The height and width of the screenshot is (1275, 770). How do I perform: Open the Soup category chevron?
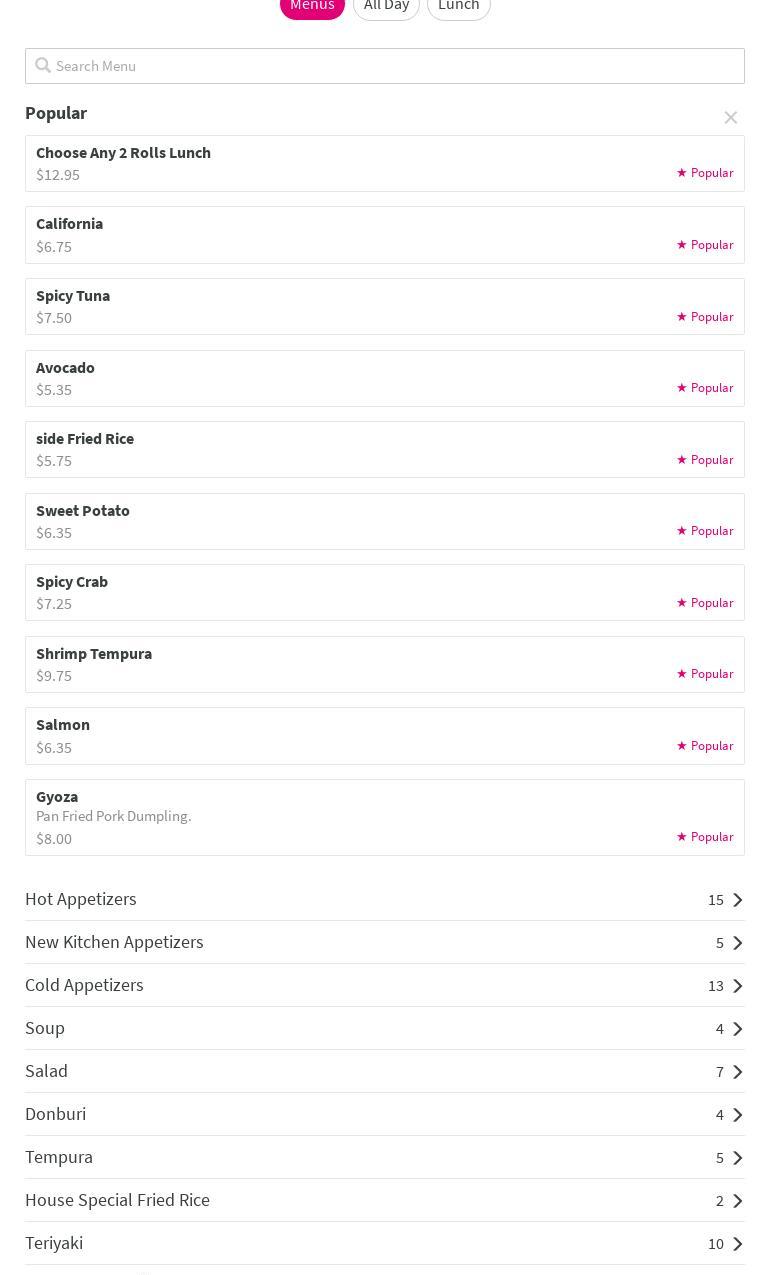(x=738, y=1029)
